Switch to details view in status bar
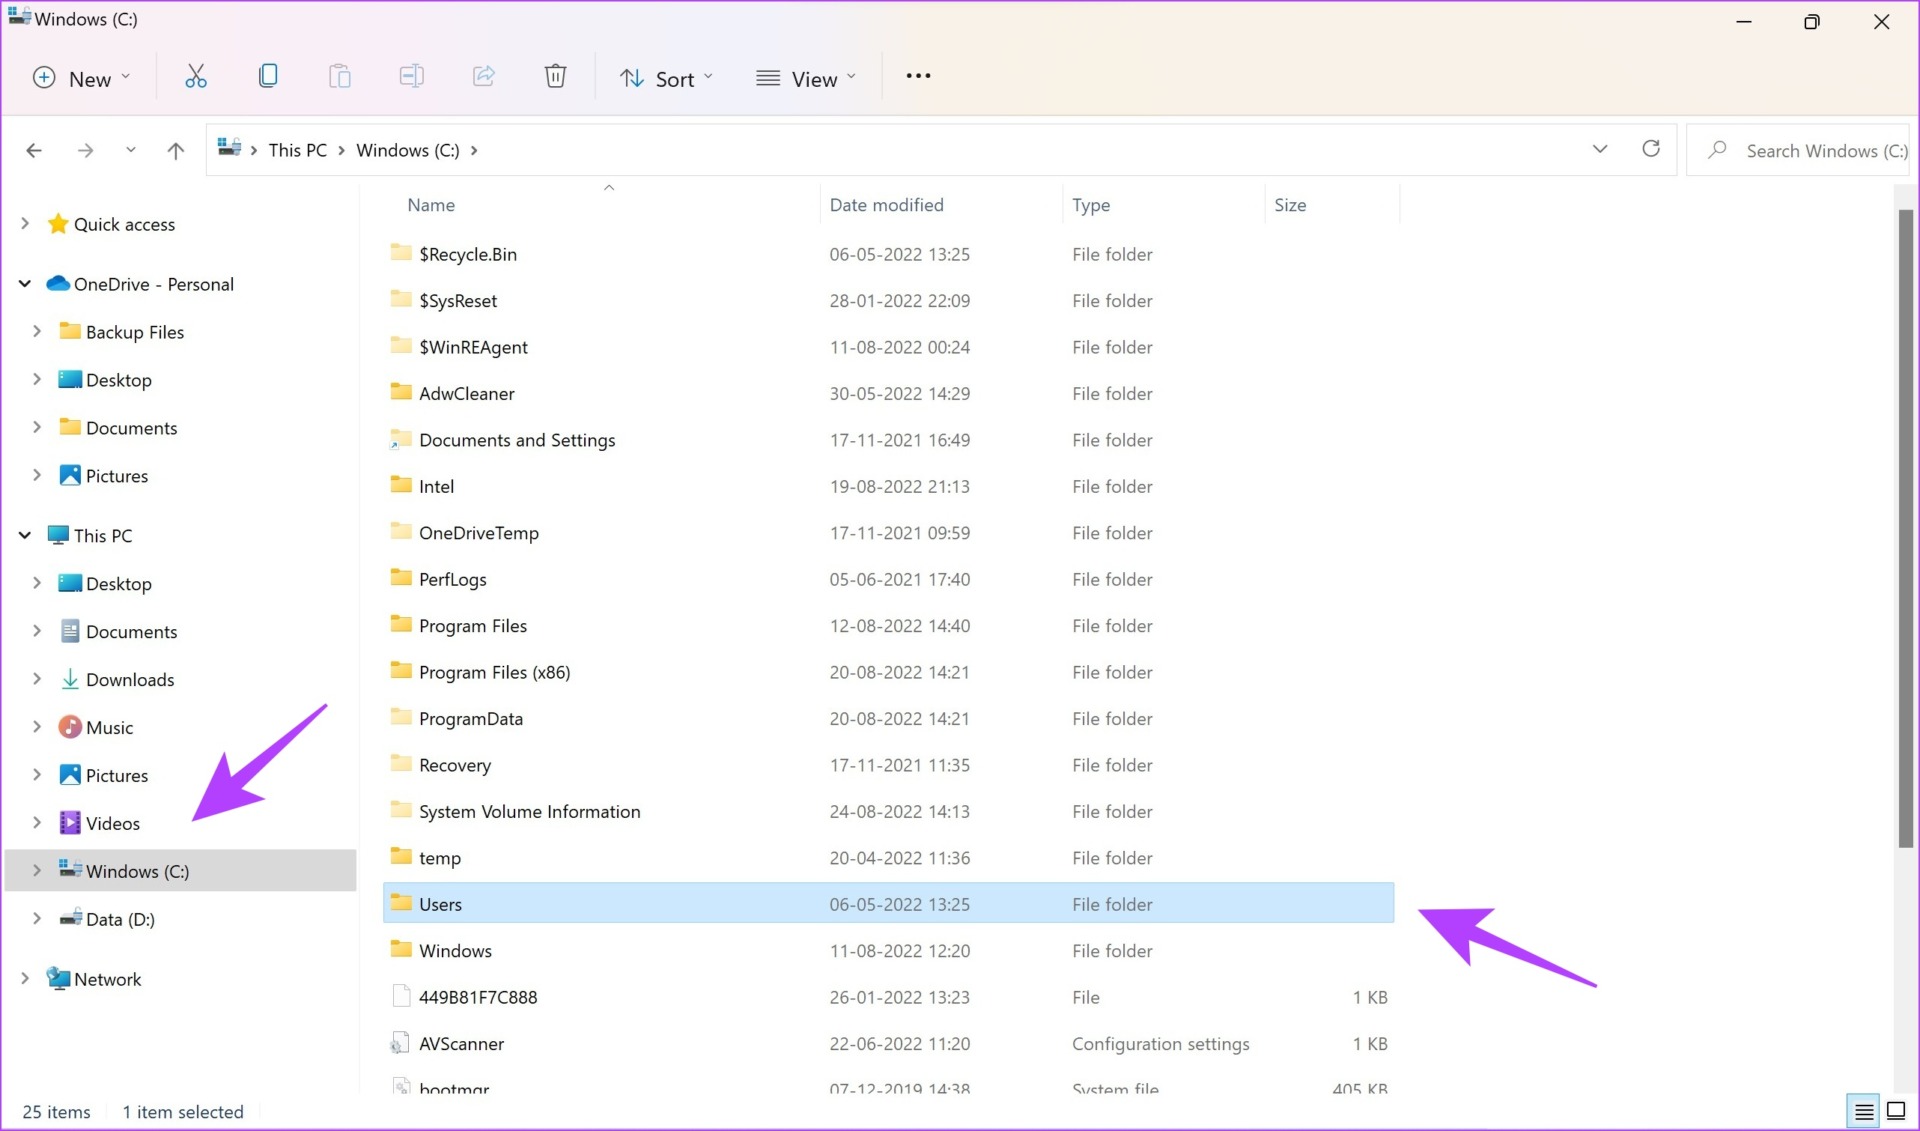Viewport: 1920px width, 1131px height. 1864,1111
